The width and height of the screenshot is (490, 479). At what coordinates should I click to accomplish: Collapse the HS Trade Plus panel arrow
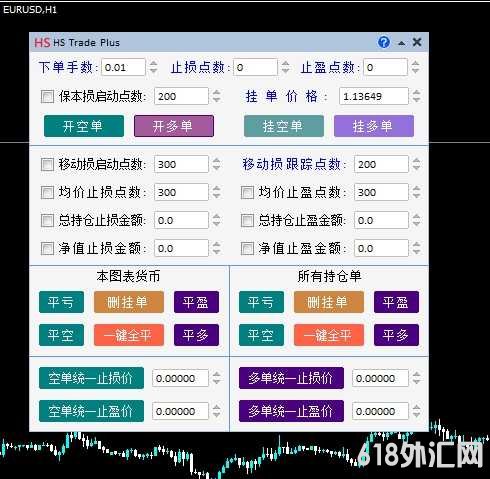click(402, 43)
